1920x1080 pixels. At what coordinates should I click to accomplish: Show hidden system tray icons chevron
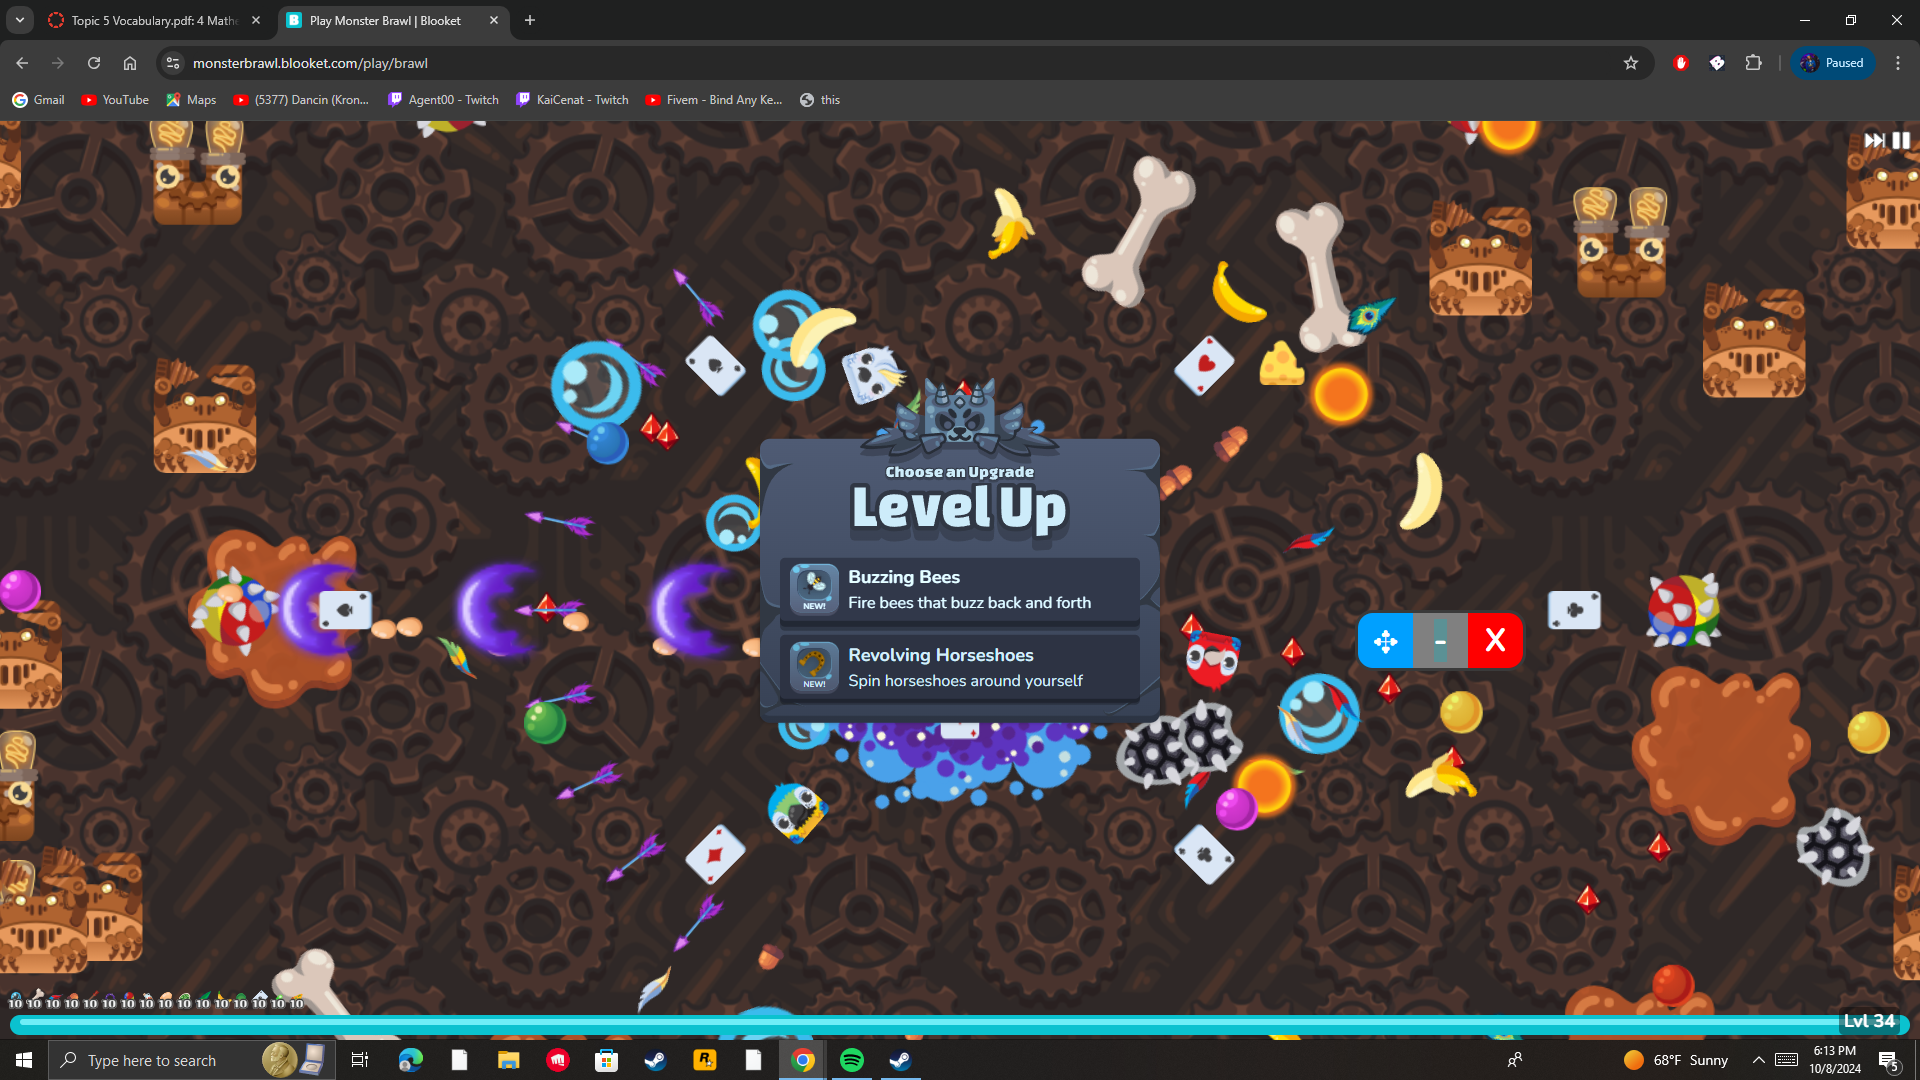coord(1758,1060)
